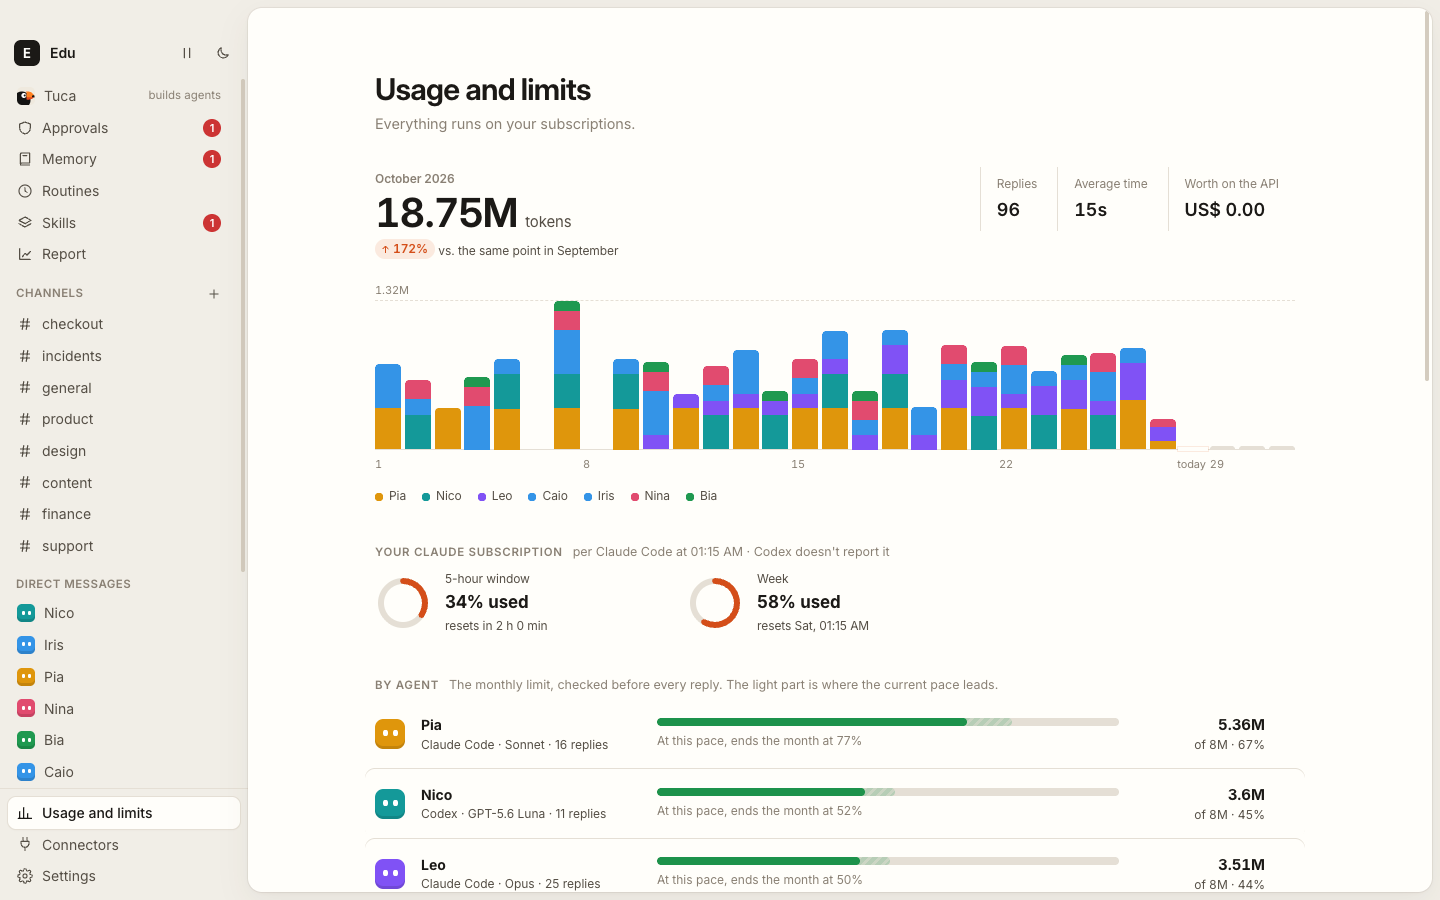
Task: Click Nico's monthly limit progress bar
Action: pos(888,792)
